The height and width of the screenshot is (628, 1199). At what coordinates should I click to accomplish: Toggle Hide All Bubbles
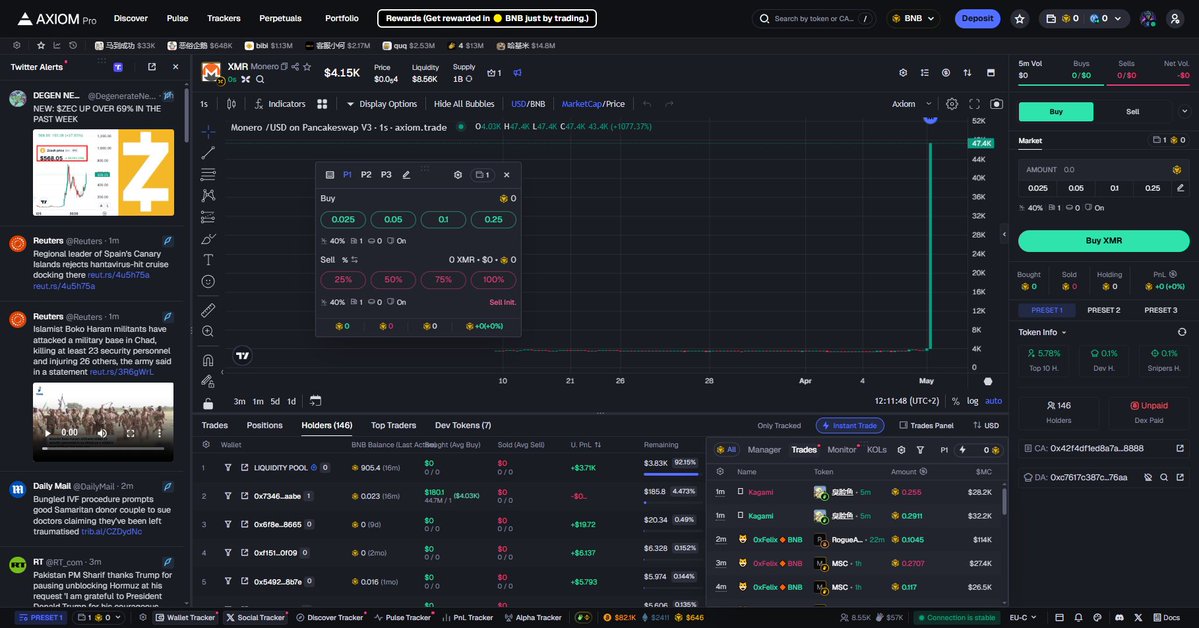click(x=464, y=104)
